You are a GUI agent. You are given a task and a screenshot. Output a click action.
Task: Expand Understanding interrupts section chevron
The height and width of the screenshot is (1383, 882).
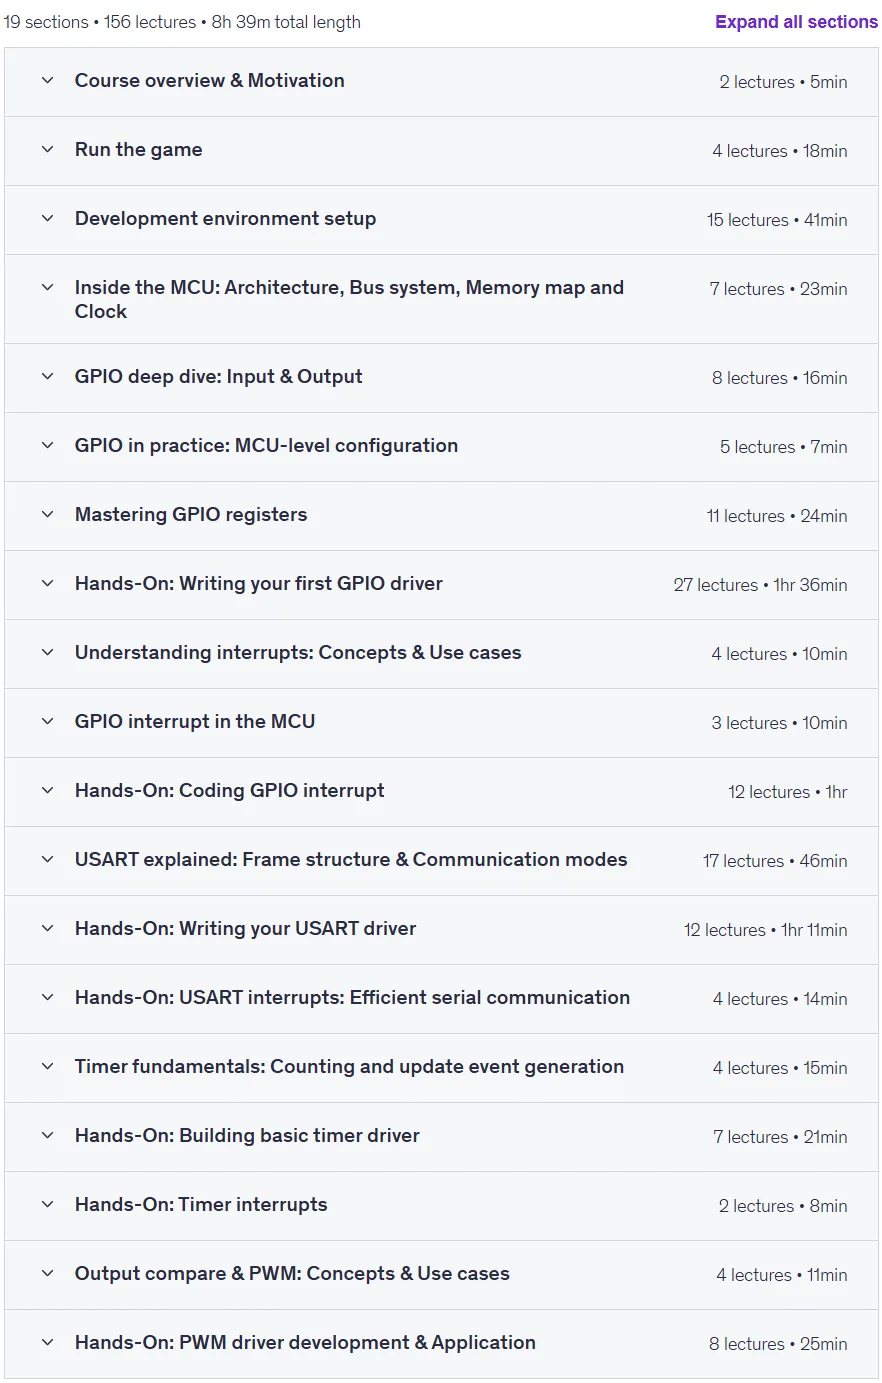[x=47, y=653]
